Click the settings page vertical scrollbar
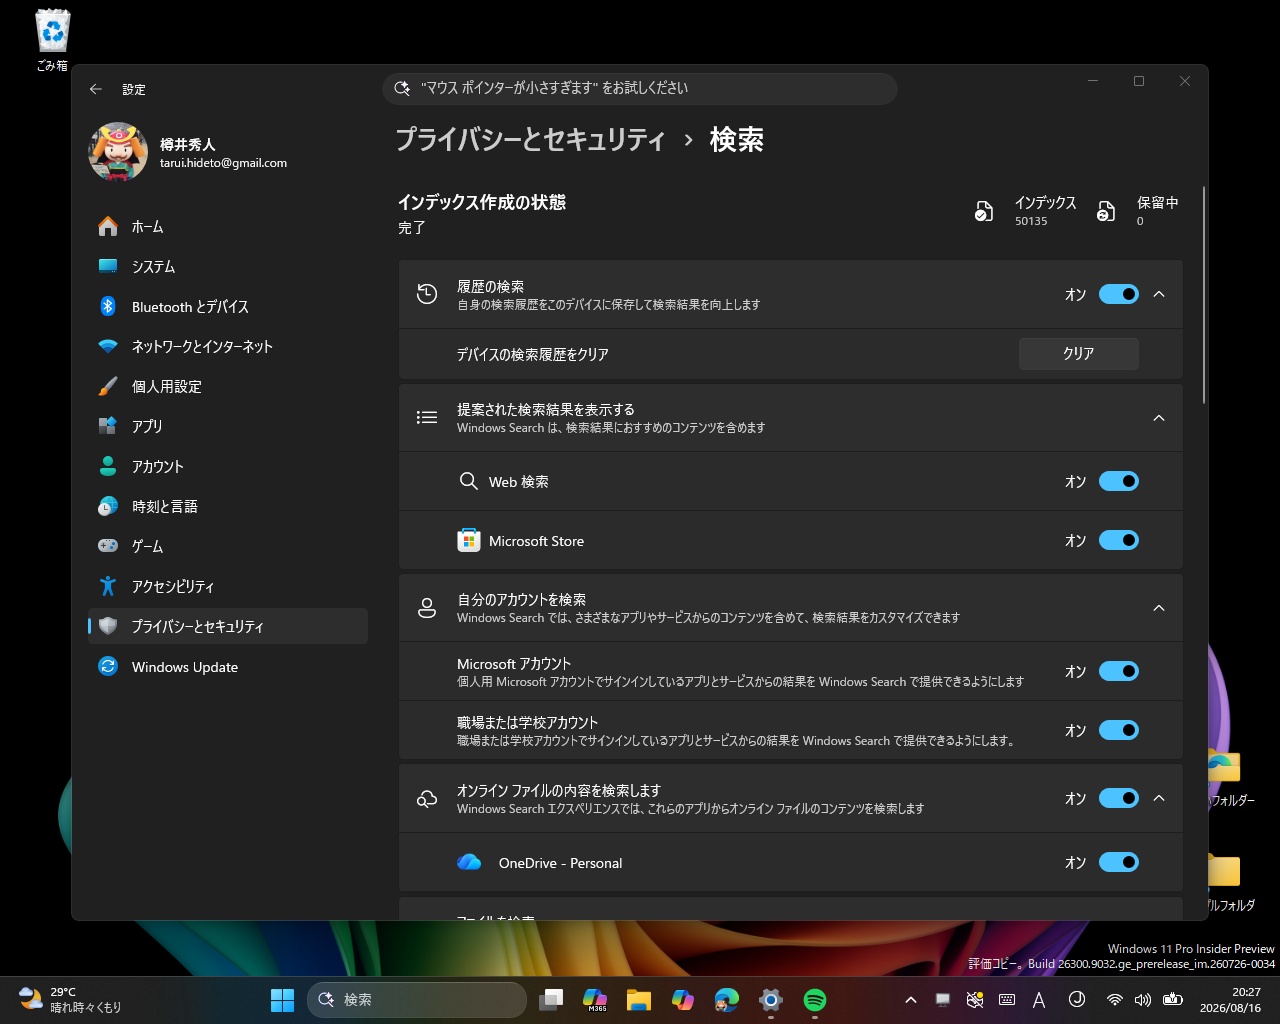Image resolution: width=1280 pixels, height=1024 pixels. click(1204, 295)
